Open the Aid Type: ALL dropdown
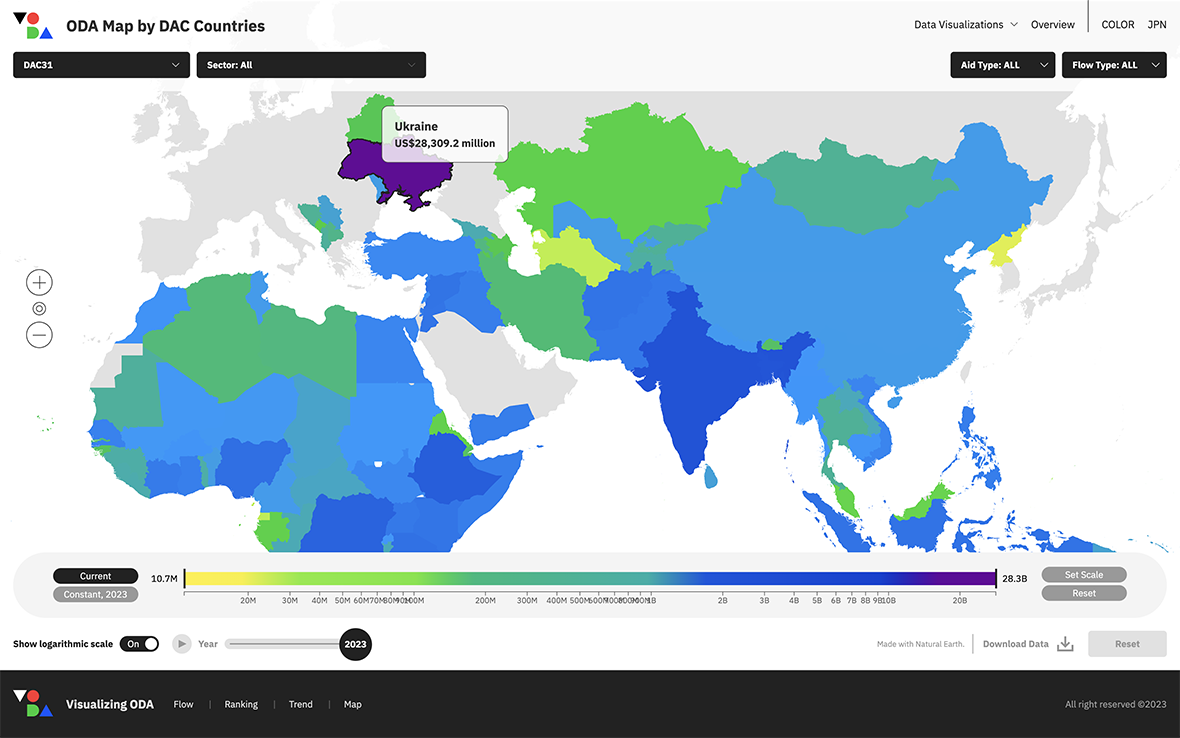 point(1002,65)
